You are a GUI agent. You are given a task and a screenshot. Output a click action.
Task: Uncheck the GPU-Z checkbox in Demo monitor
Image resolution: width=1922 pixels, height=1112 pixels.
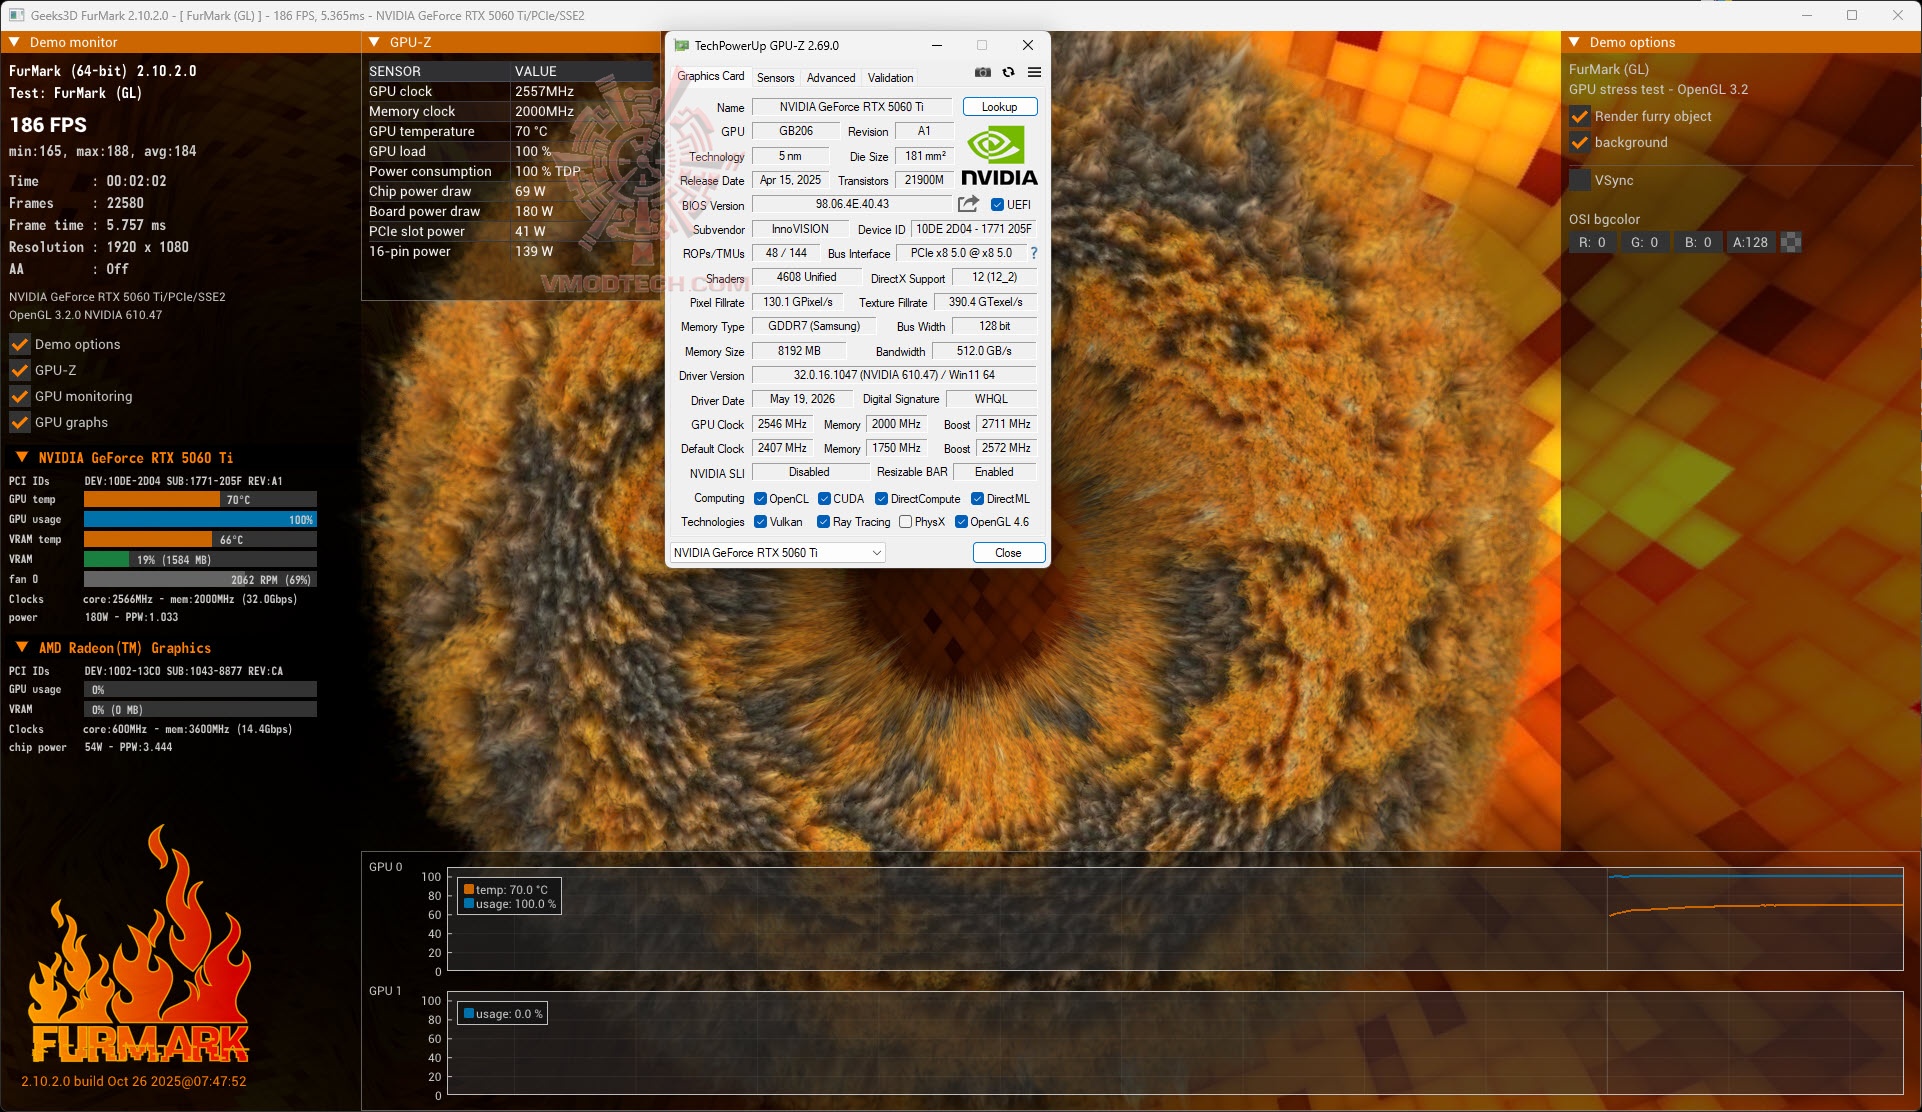[20, 370]
